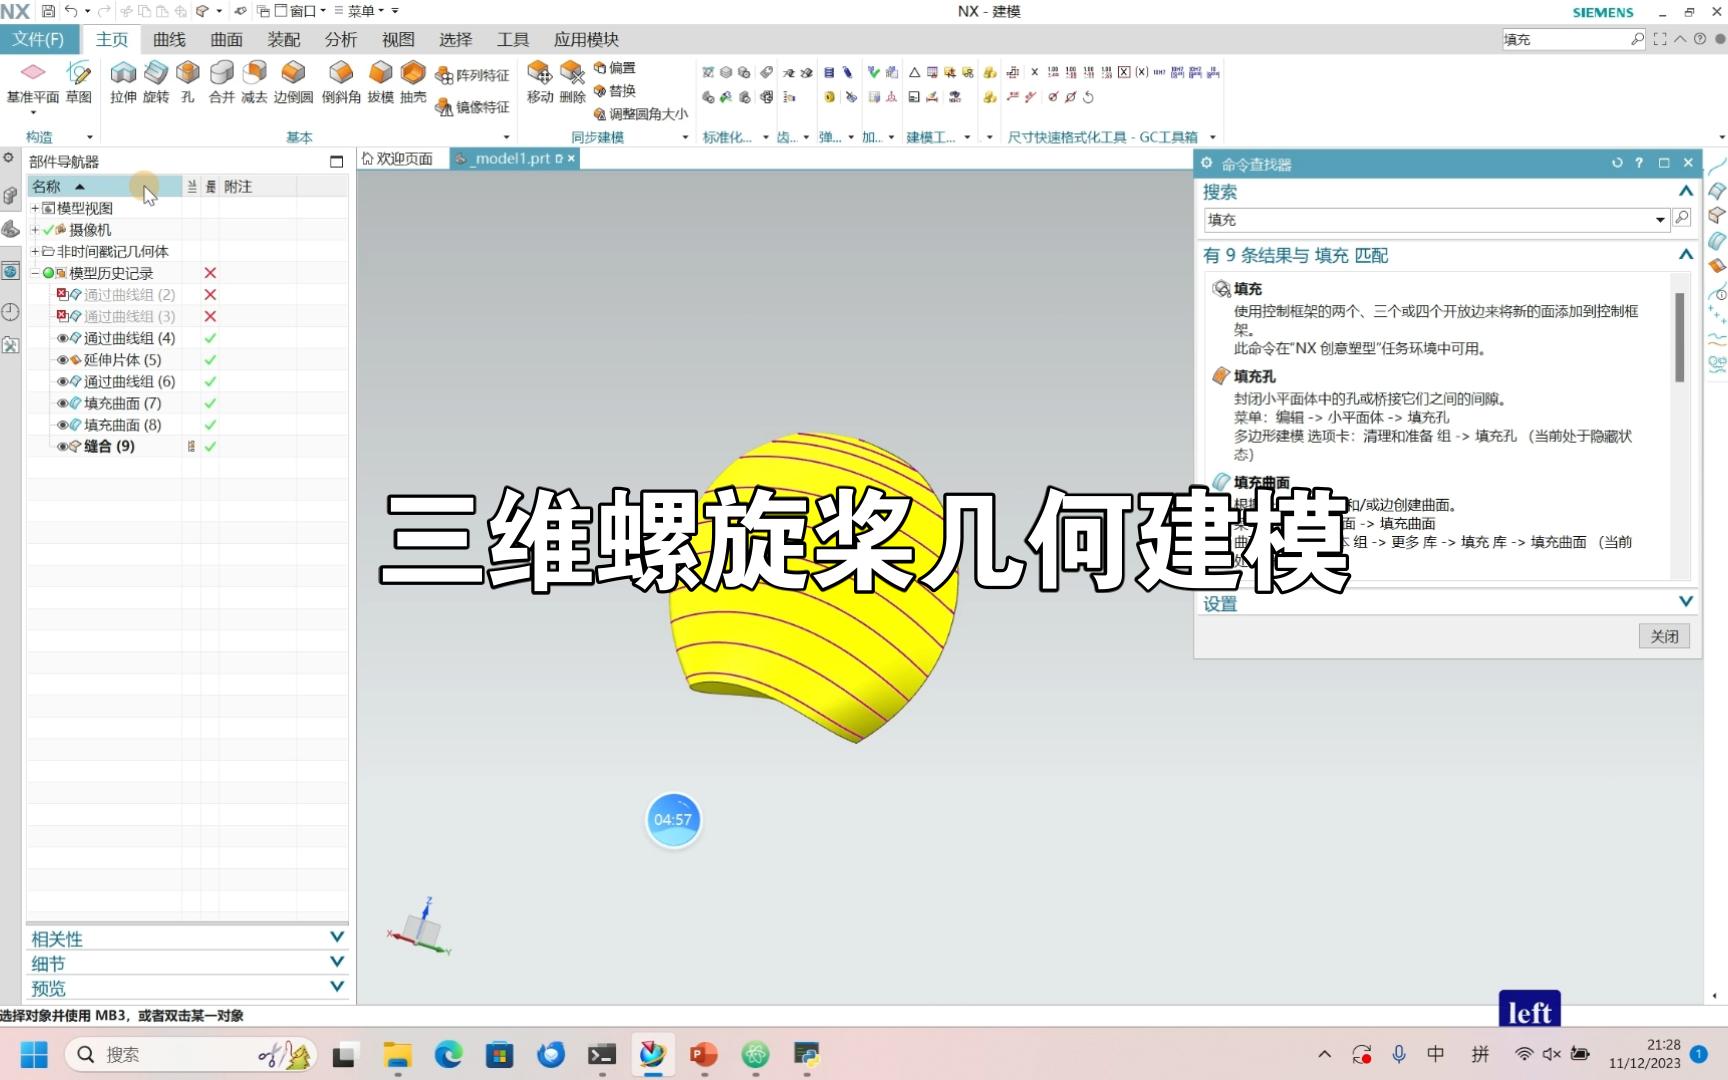Launch Microsoft Edge from the taskbar

point(447,1054)
